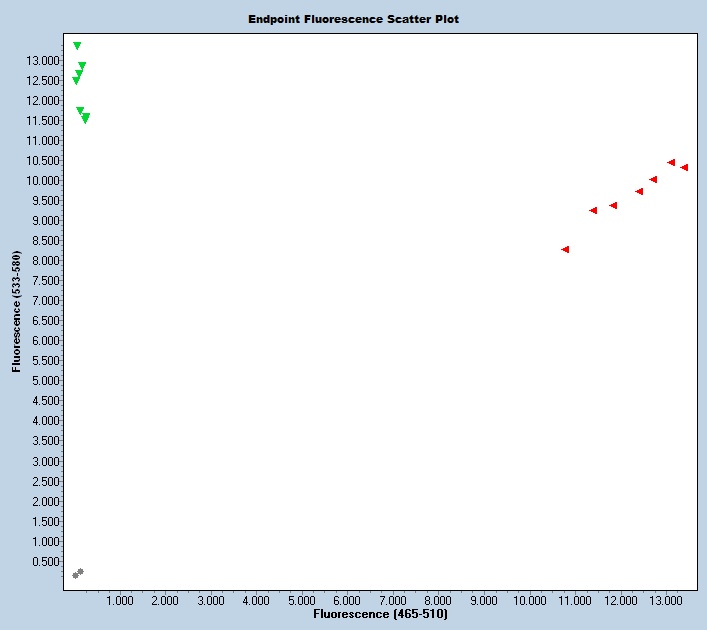Click red marker near x-value 12.700
The height and width of the screenshot is (630, 707).
coord(653,180)
